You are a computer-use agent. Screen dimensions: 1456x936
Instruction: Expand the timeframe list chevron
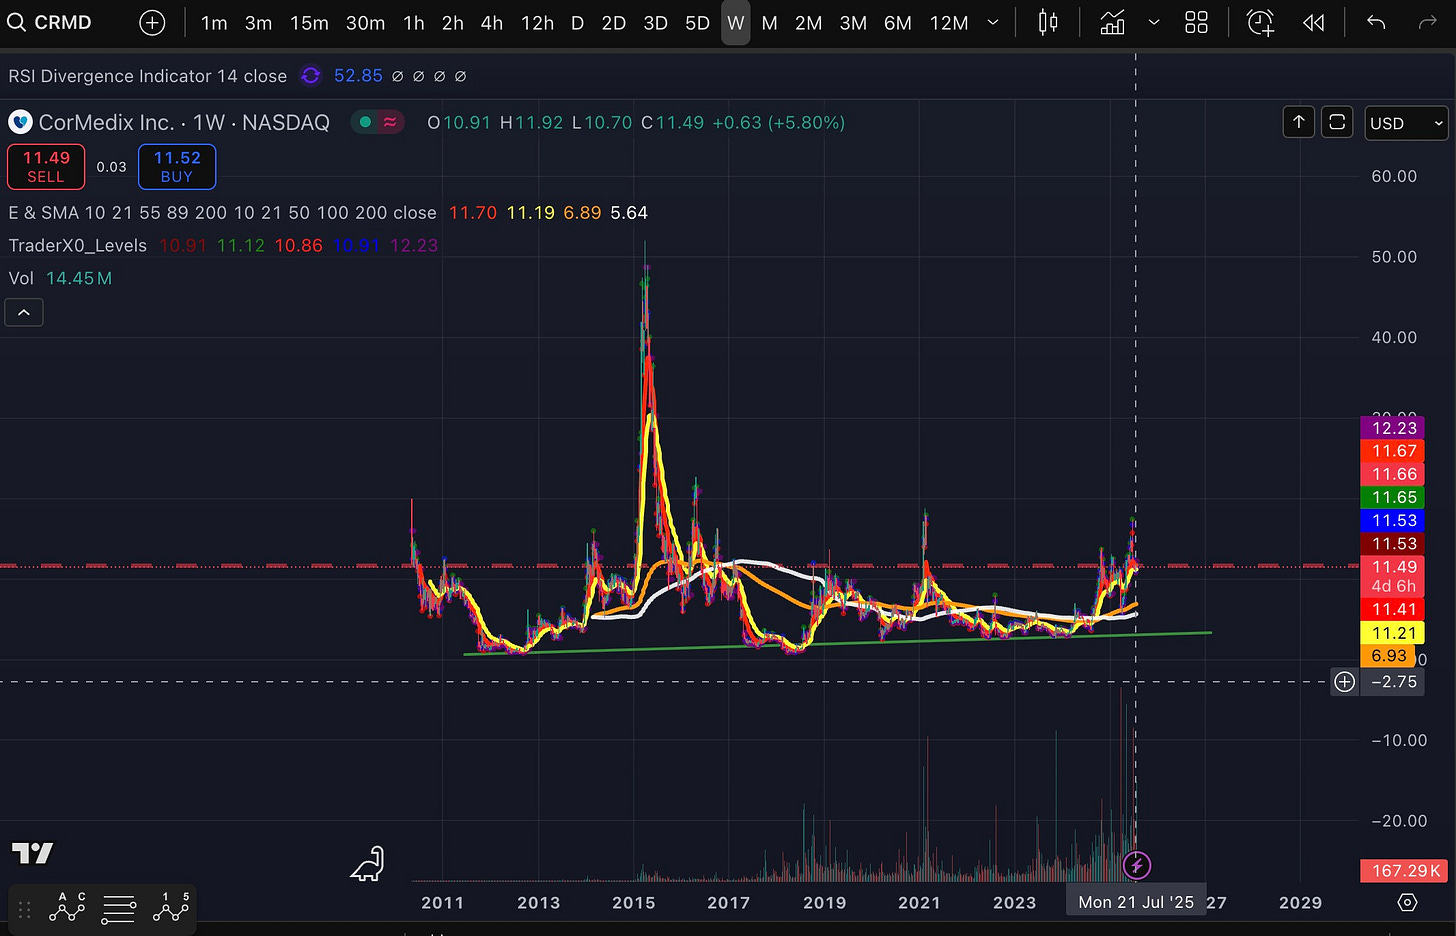[993, 22]
